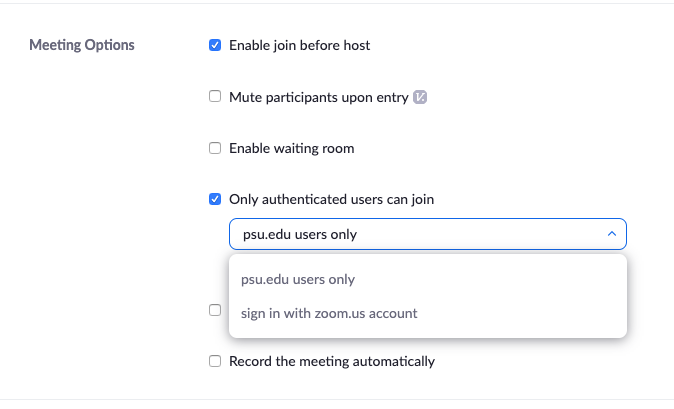Click the blank area of the dropdown popup right of the zoom.us option
The width and height of the screenshot is (674, 409).
pyautogui.click(x=520, y=313)
